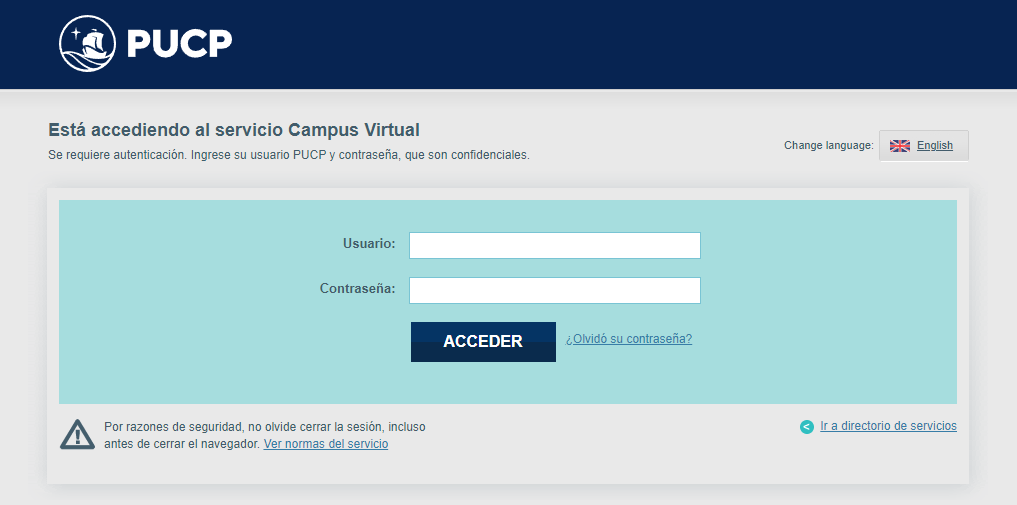
Task: Switch language using the English link
Action: [x=935, y=146]
